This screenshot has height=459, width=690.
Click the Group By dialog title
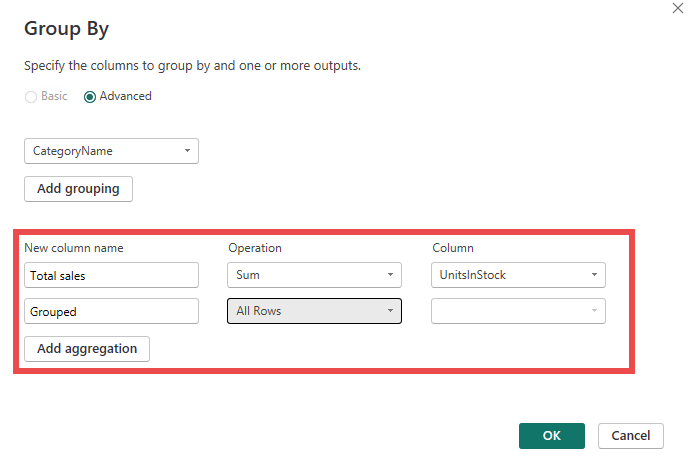pos(66,28)
